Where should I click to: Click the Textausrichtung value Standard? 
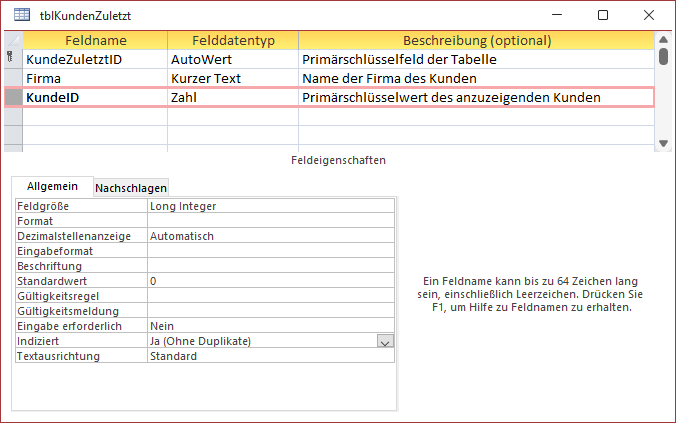[271, 356]
